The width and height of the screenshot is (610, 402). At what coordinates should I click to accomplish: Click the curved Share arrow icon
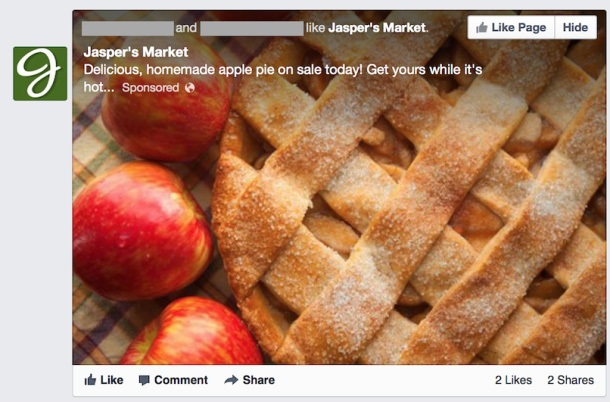click(231, 380)
